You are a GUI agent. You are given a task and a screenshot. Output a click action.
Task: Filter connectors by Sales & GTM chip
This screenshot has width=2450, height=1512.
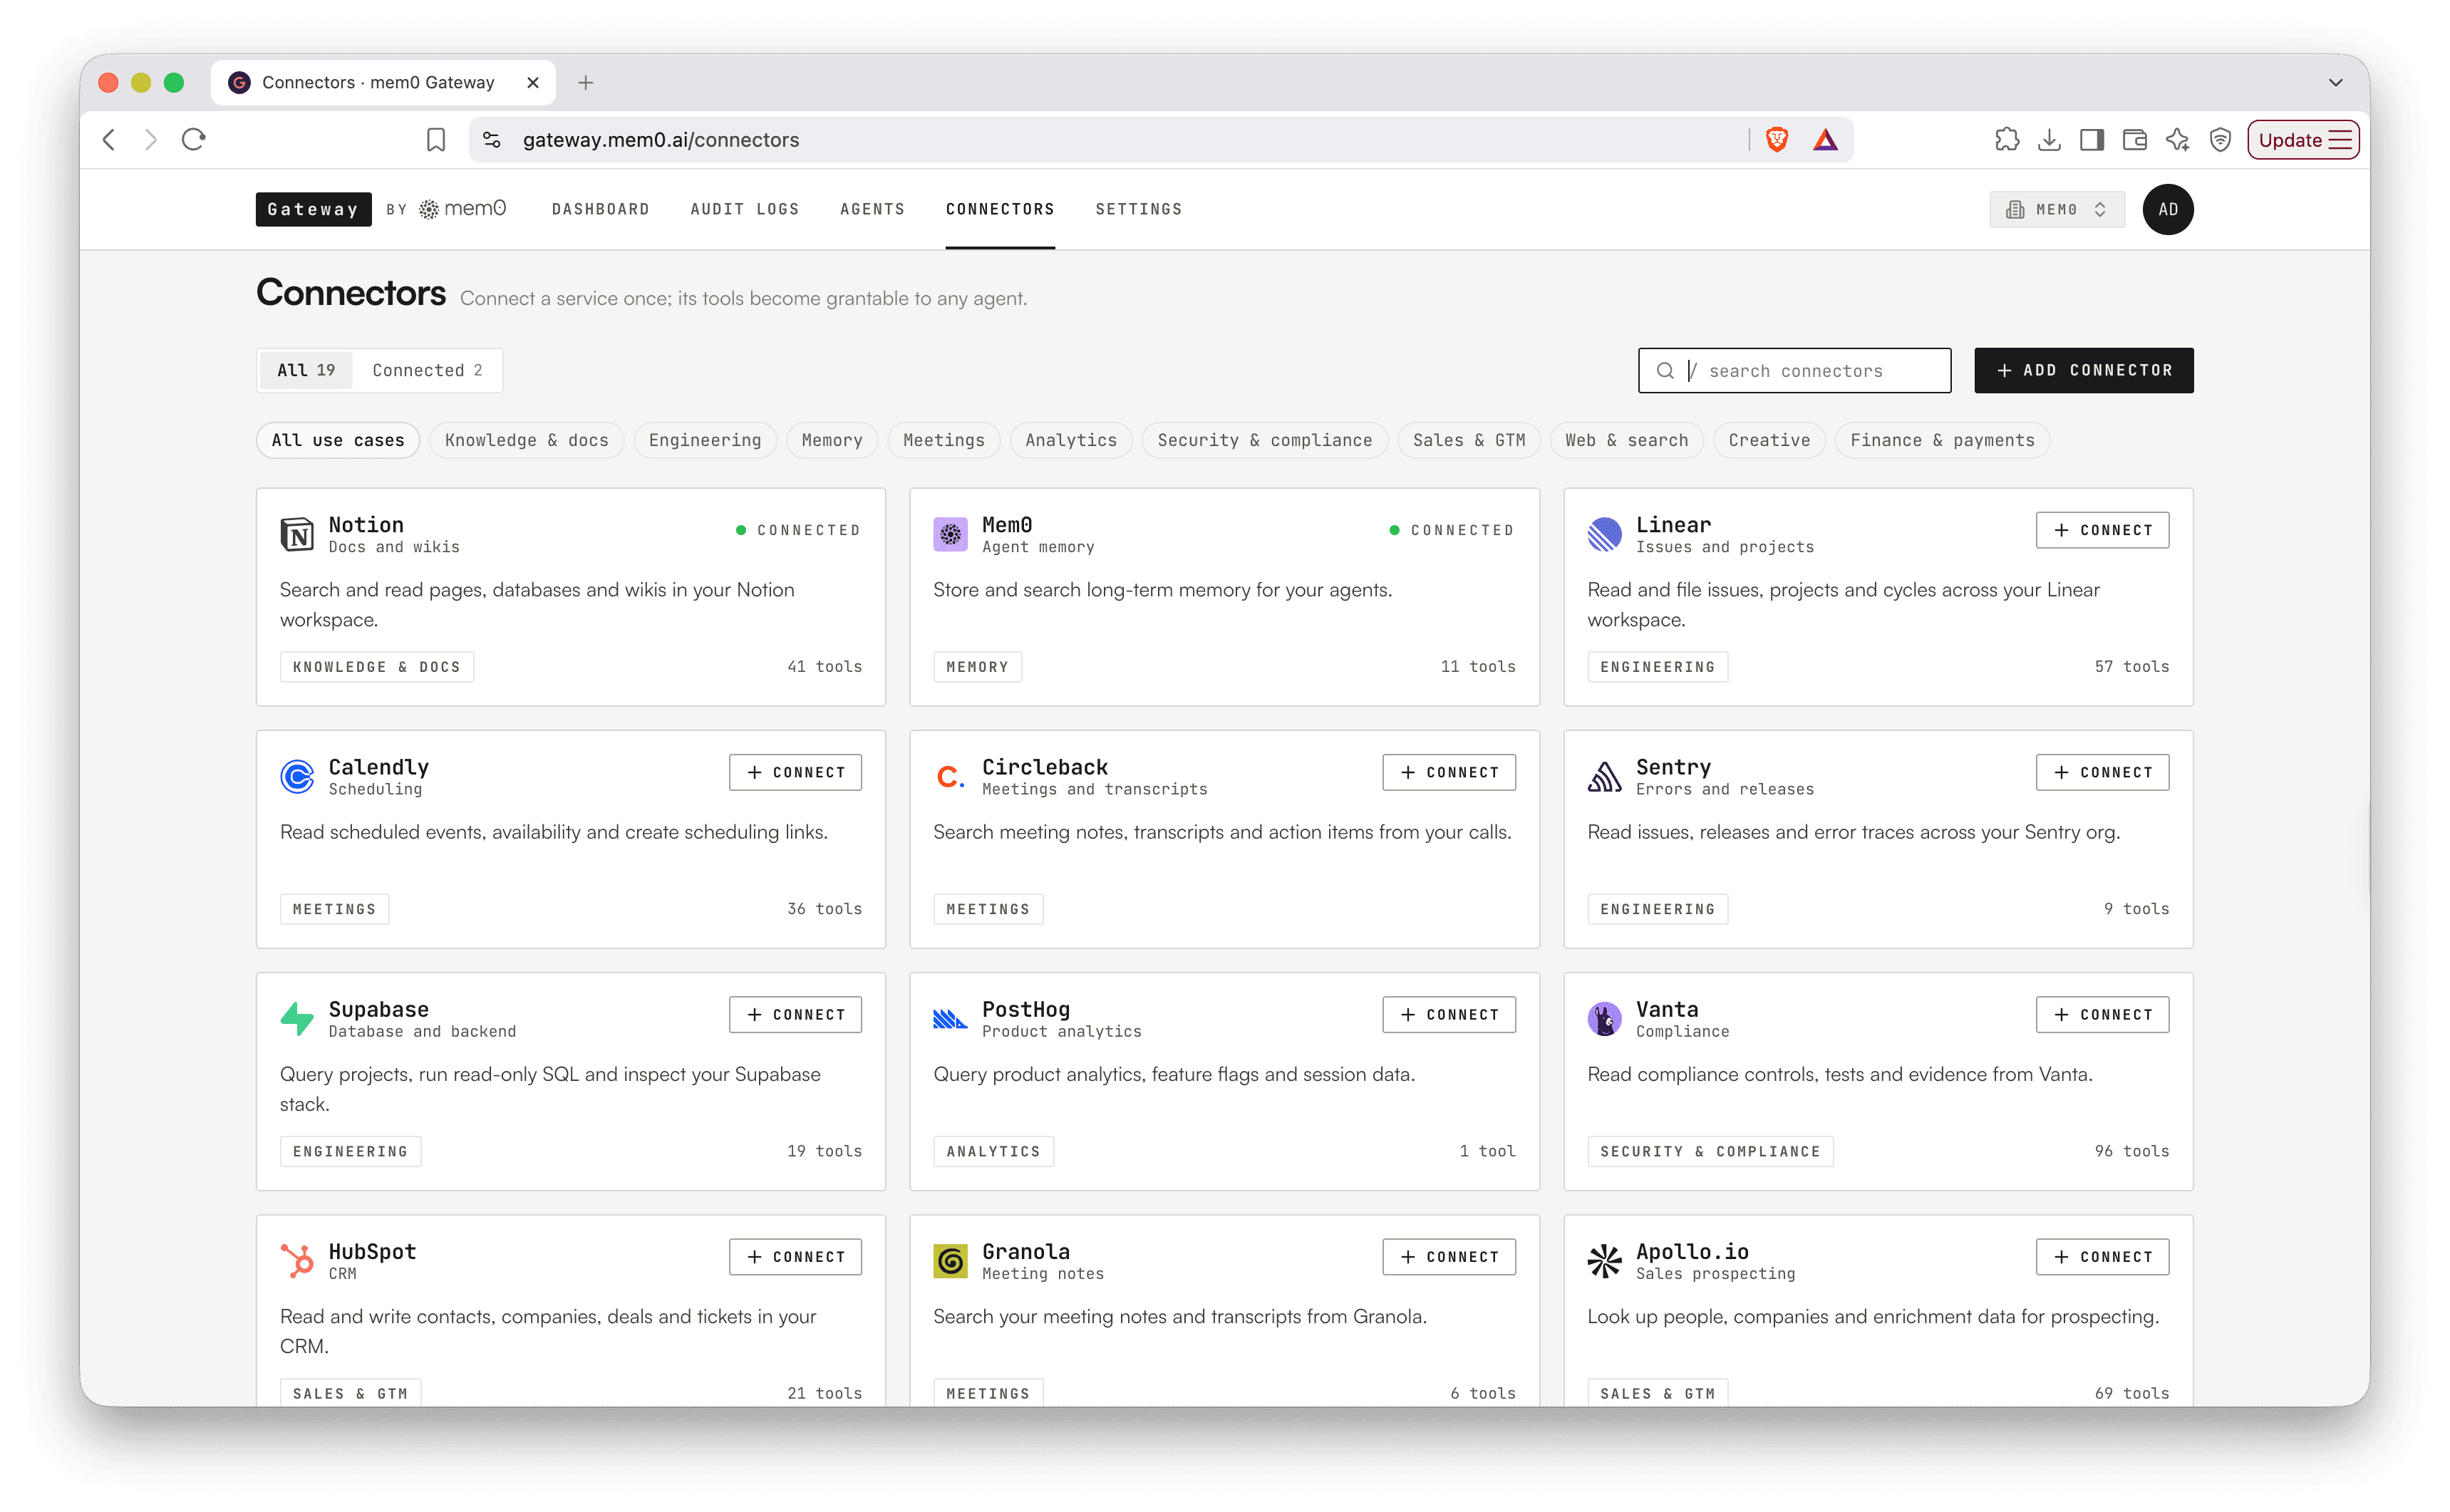click(1469, 440)
